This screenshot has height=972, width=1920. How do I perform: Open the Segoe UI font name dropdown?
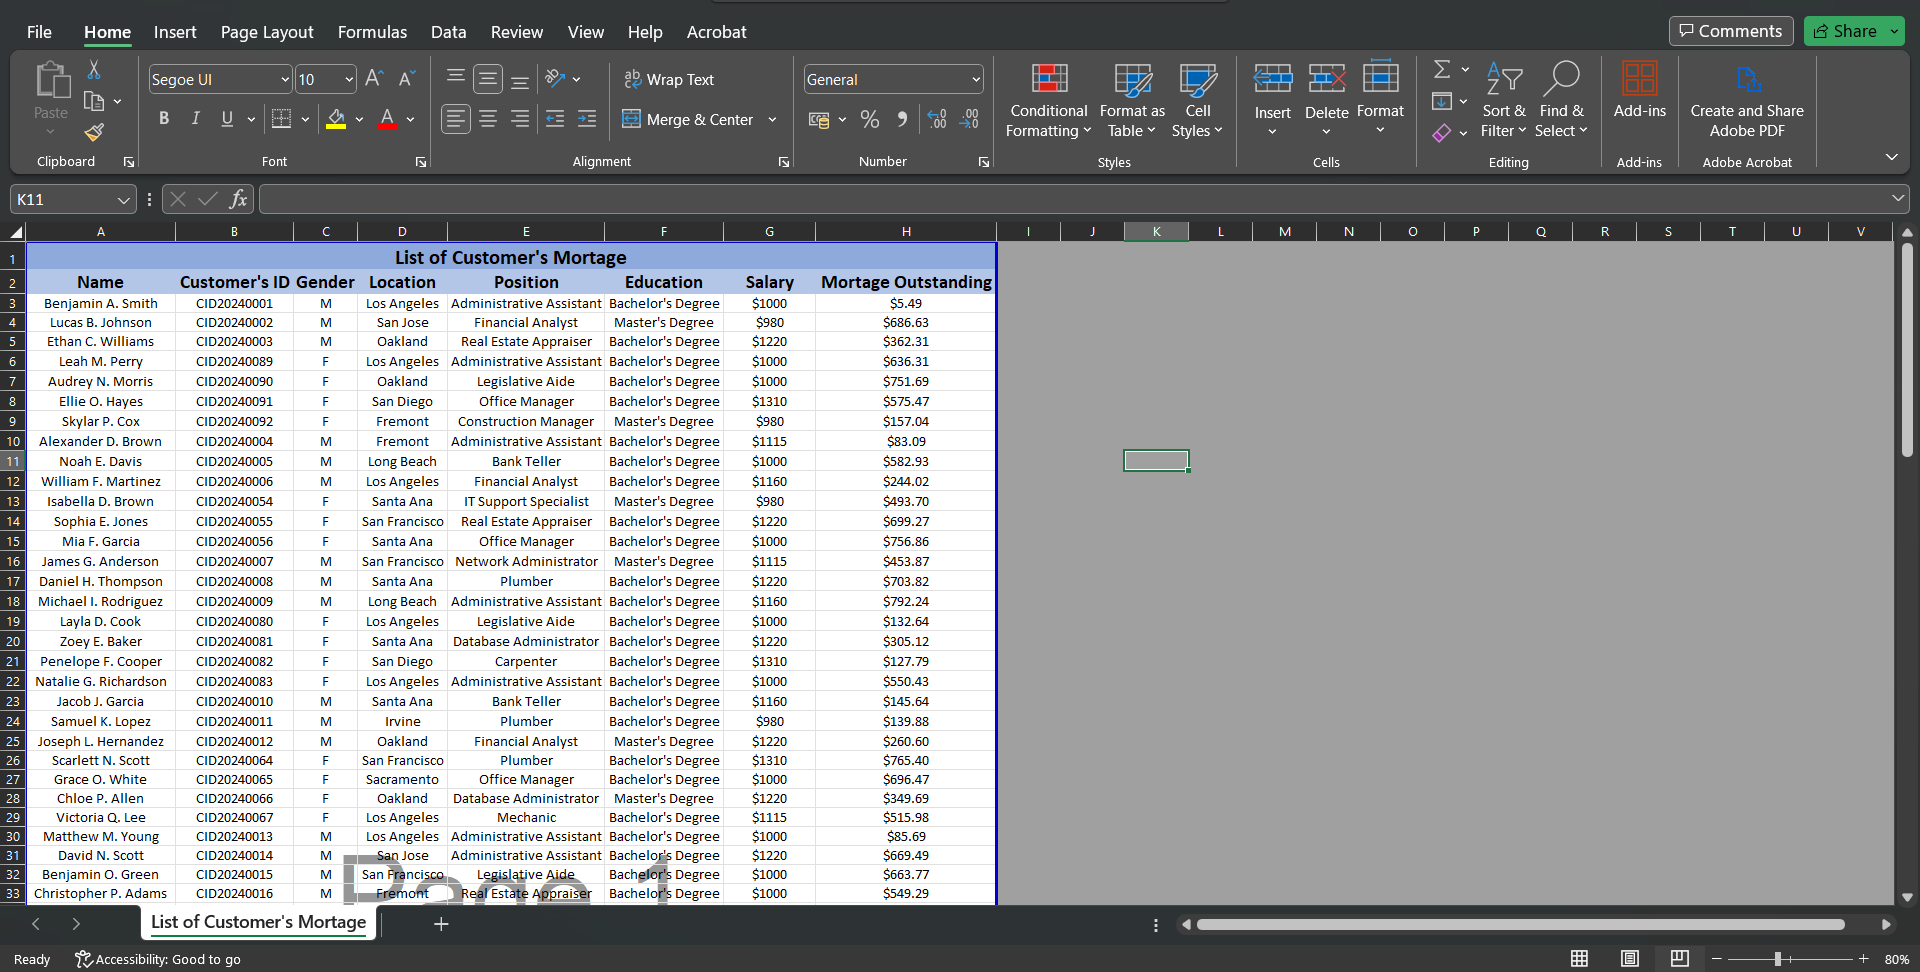click(284, 79)
